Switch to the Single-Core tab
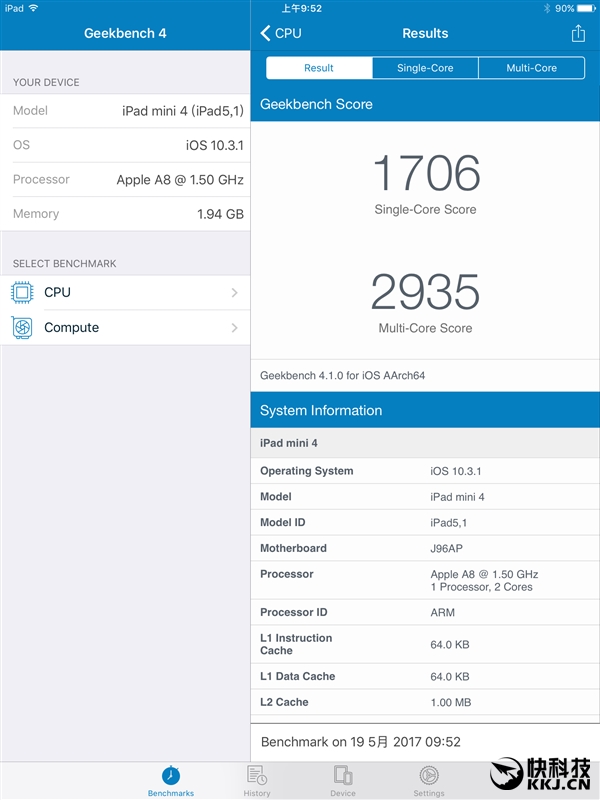The height and width of the screenshot is (800, 600). click(x=425, y=68)
